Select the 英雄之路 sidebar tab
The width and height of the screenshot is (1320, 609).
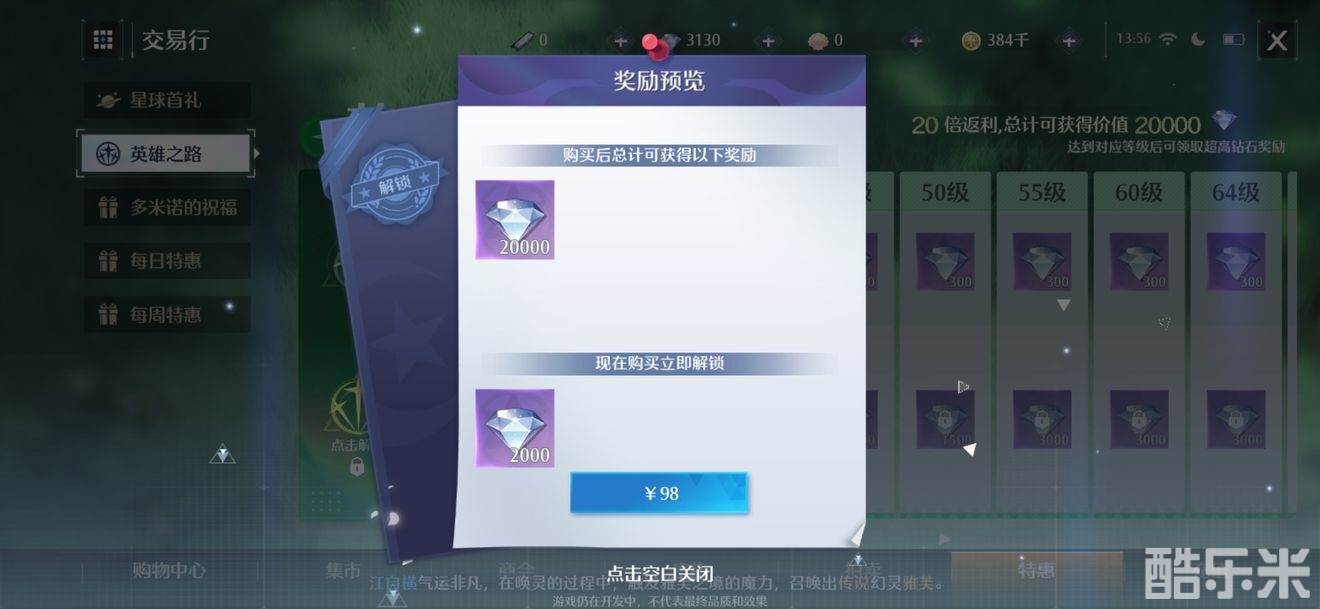pyautogui.click(x=166, y=154)
